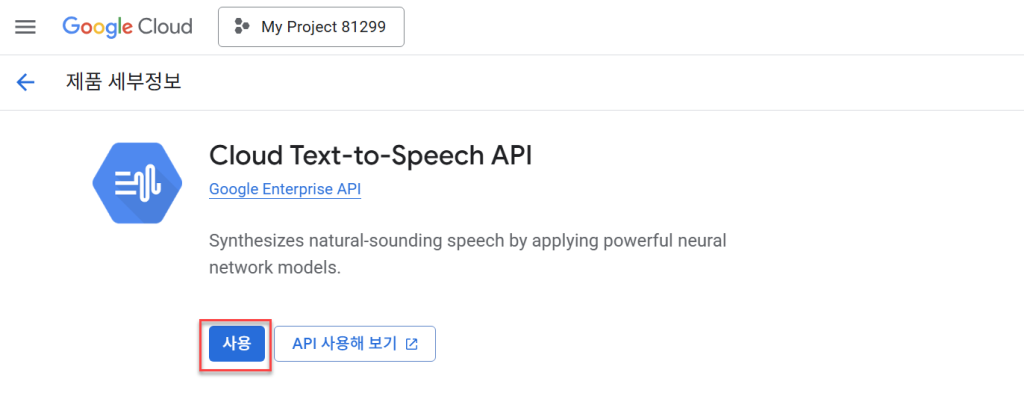Click the 제품 세부정보 page heading
Screen dimensions: 1024x408
[x=123, y=82]
